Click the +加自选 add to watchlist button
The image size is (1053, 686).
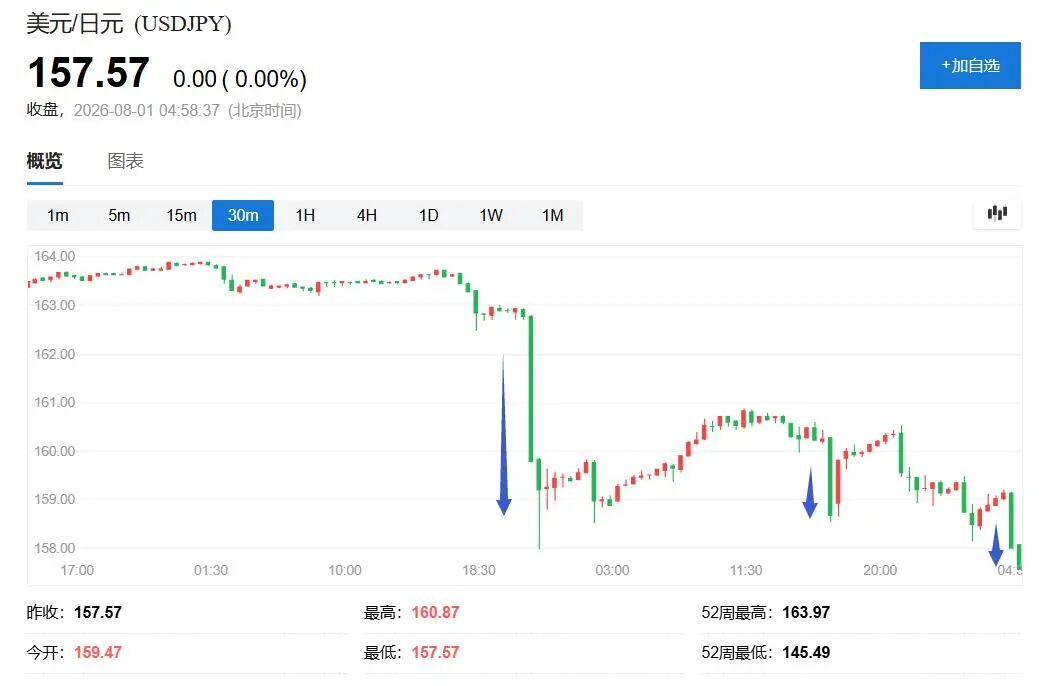click(970, 65)
